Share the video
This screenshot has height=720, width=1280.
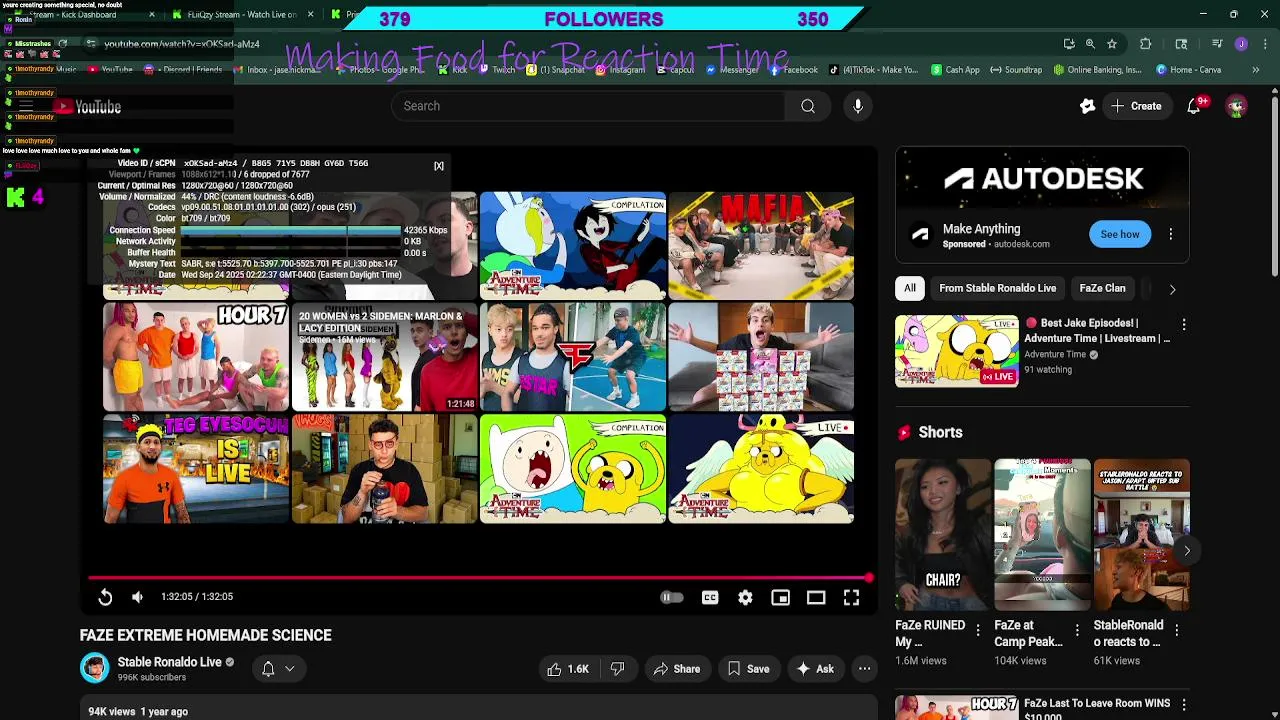coord(675,669)
